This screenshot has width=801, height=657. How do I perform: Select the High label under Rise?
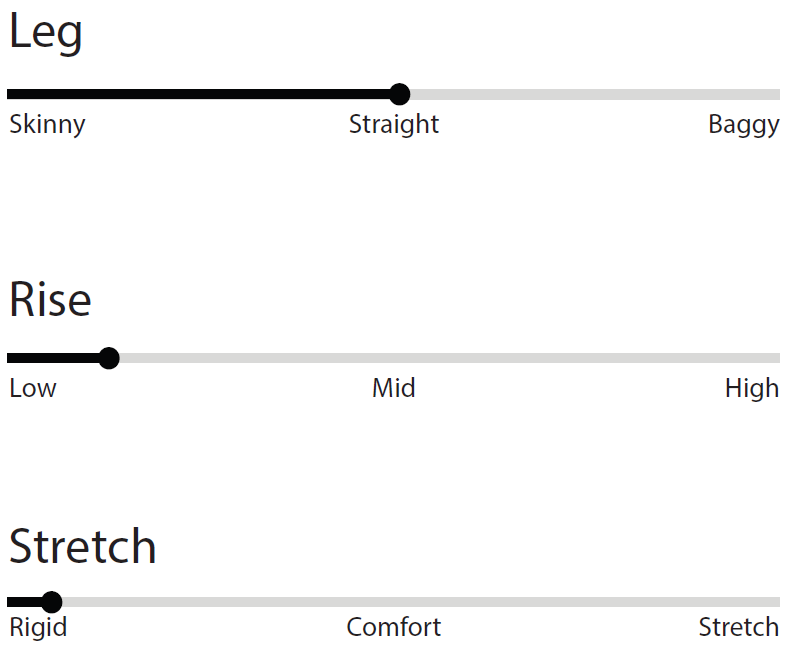[x=752, y=389]
